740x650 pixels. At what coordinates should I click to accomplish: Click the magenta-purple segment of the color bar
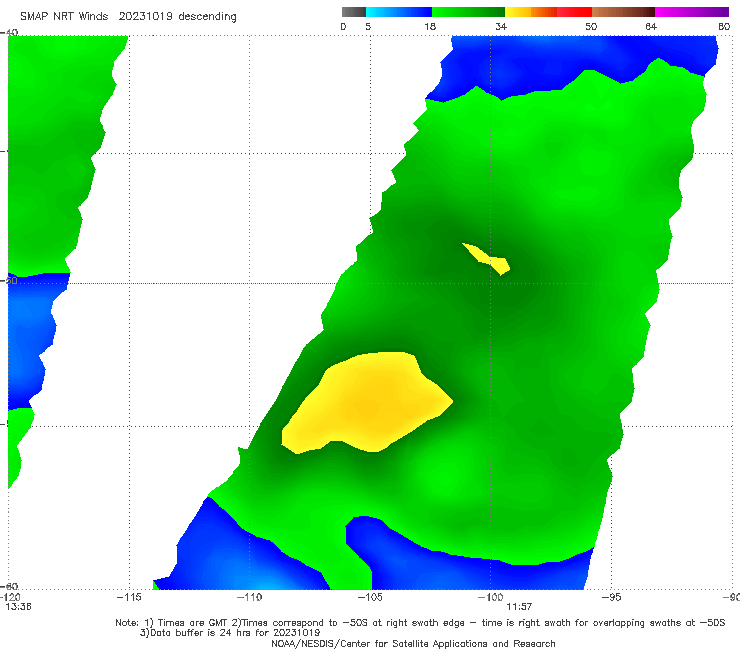(x=692, y=12)
